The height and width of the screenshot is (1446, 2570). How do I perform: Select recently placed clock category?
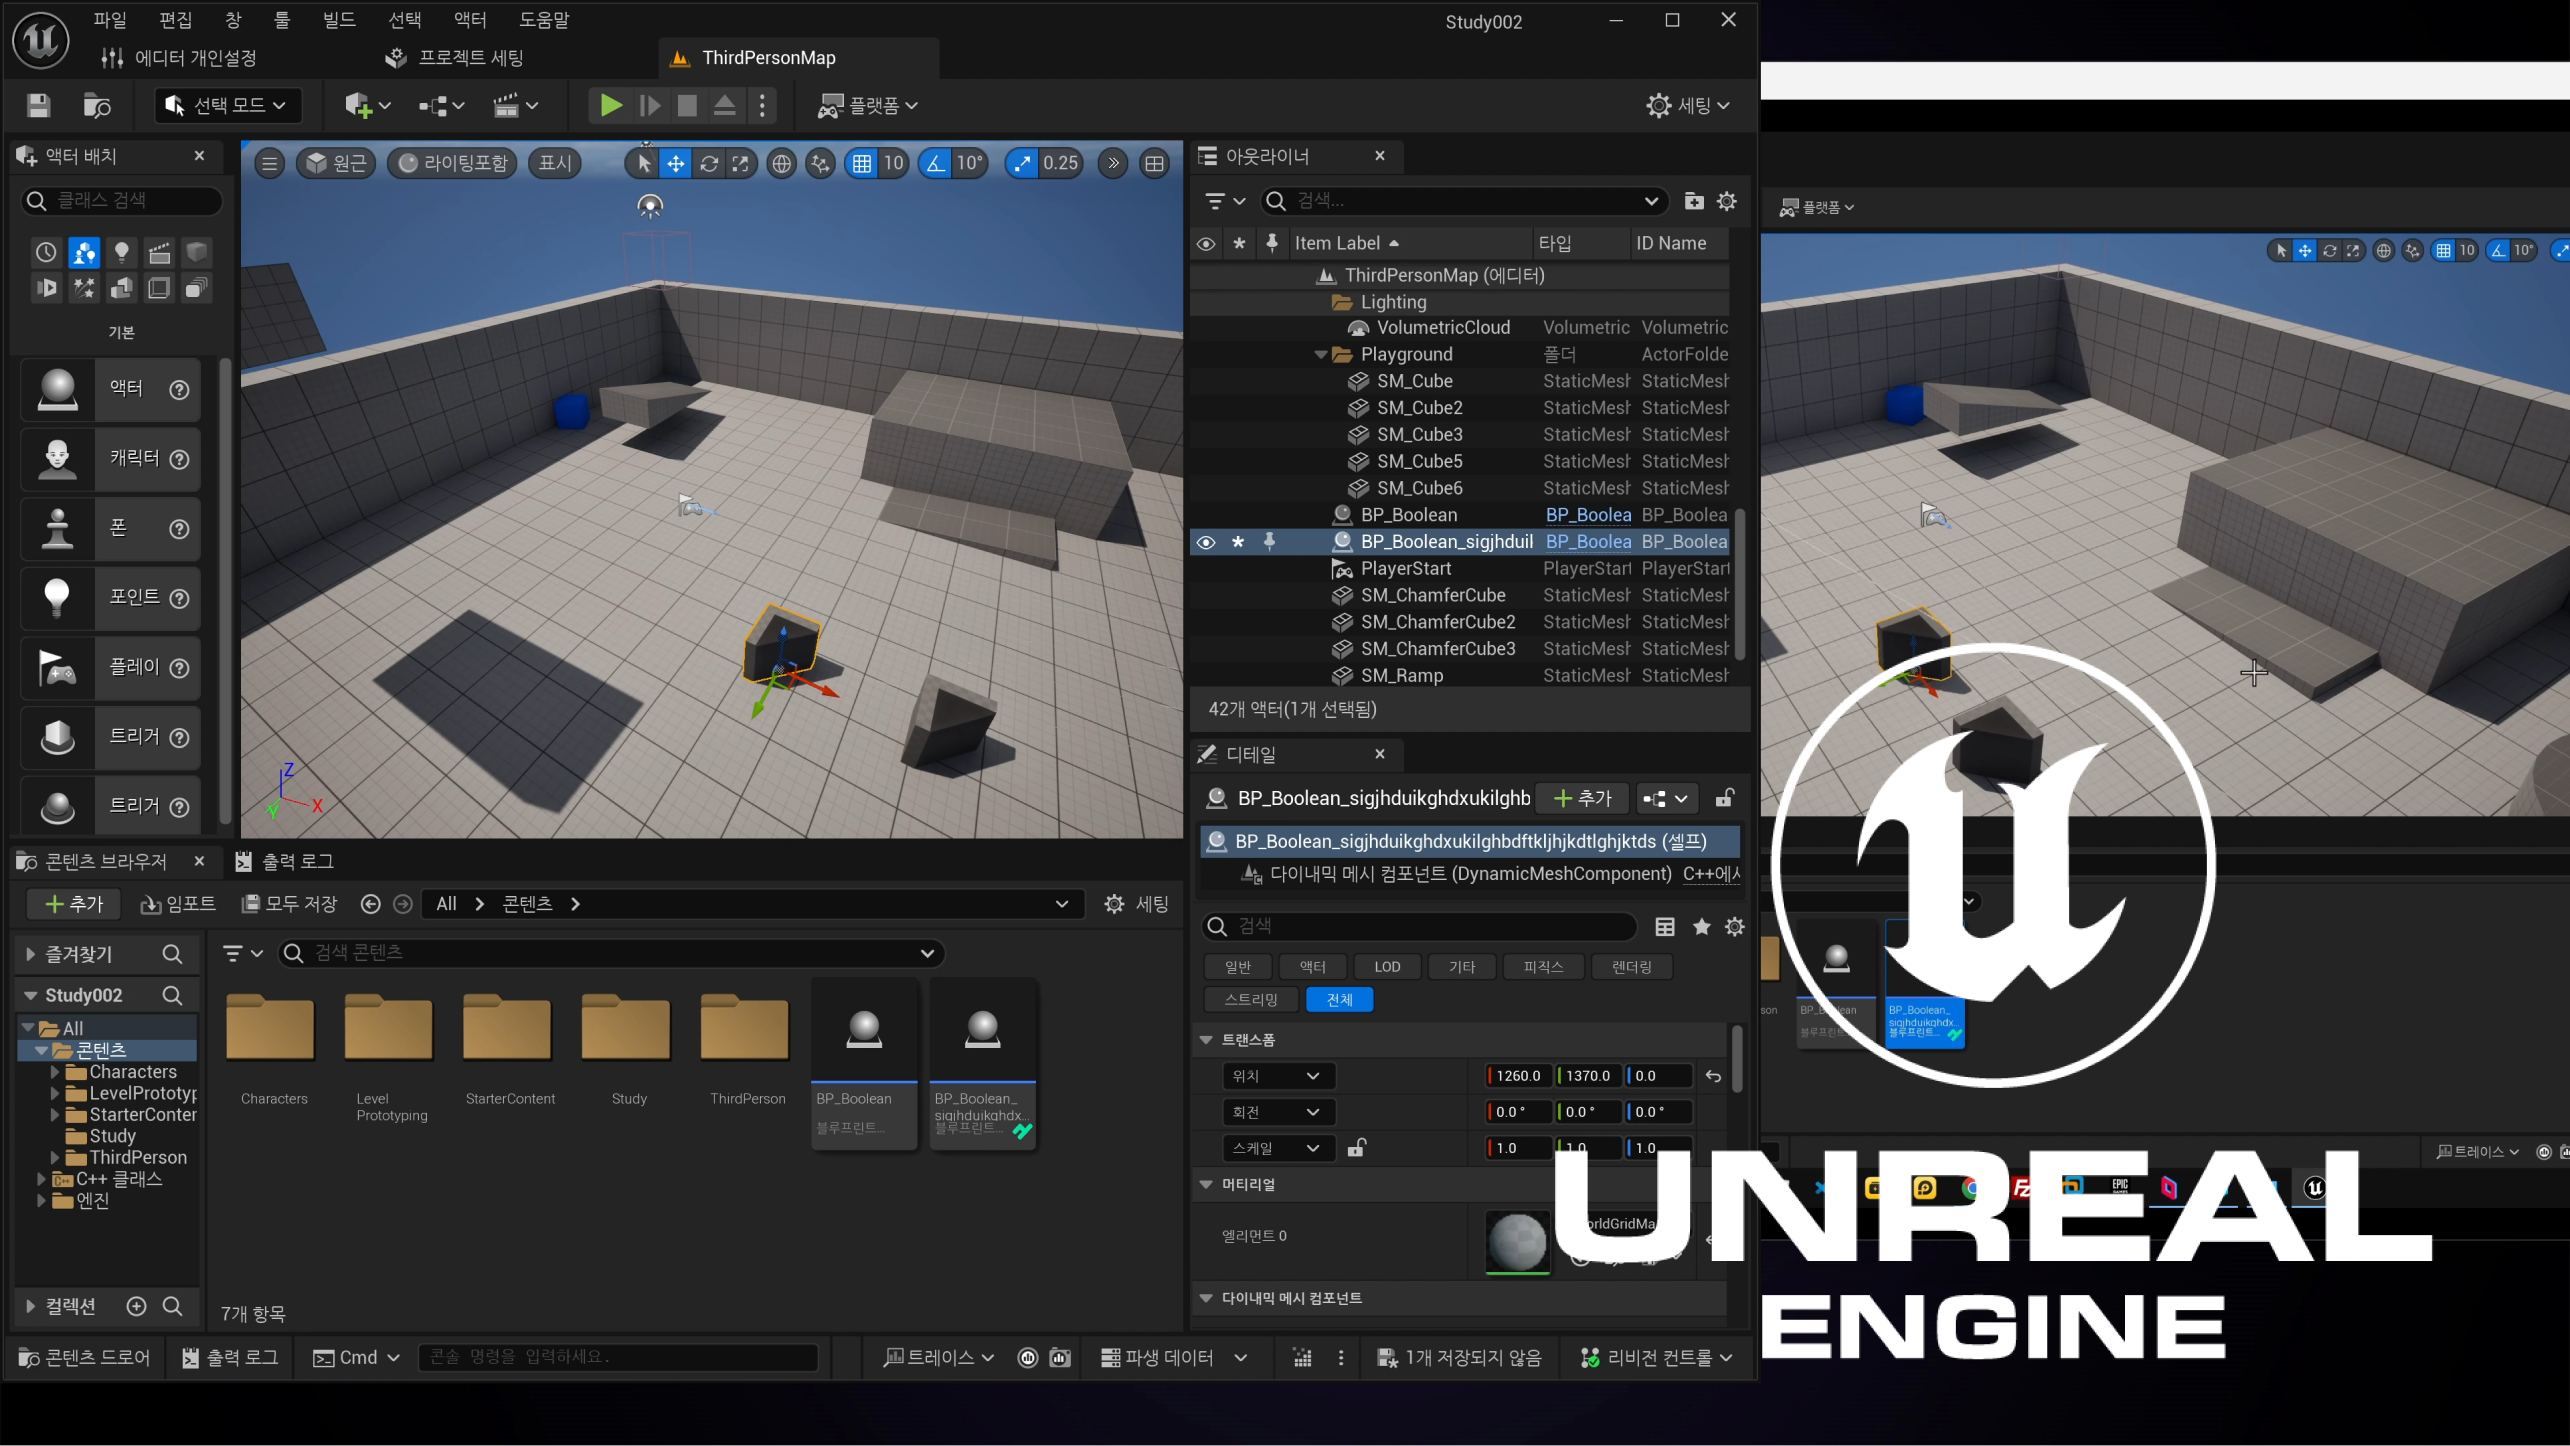tap(46, 252)
